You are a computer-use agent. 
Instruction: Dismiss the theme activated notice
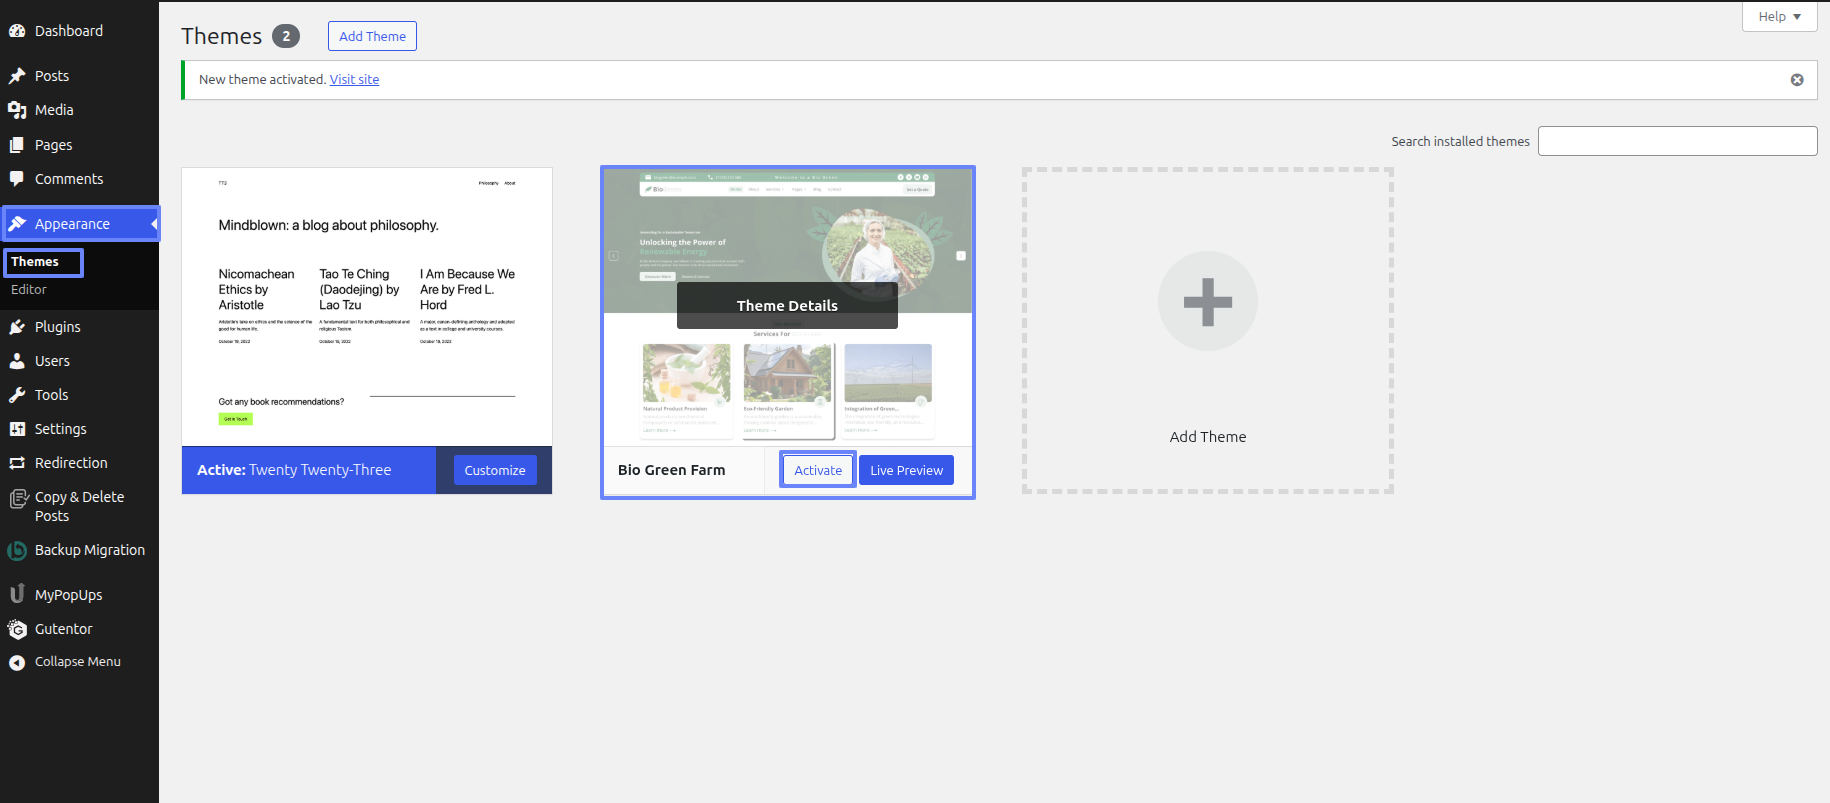click(1797, 80)
